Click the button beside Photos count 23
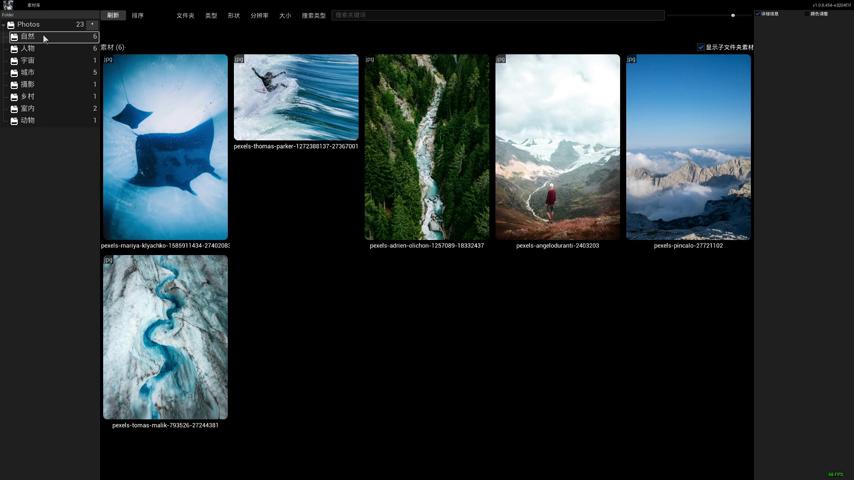 coord(93,24)
